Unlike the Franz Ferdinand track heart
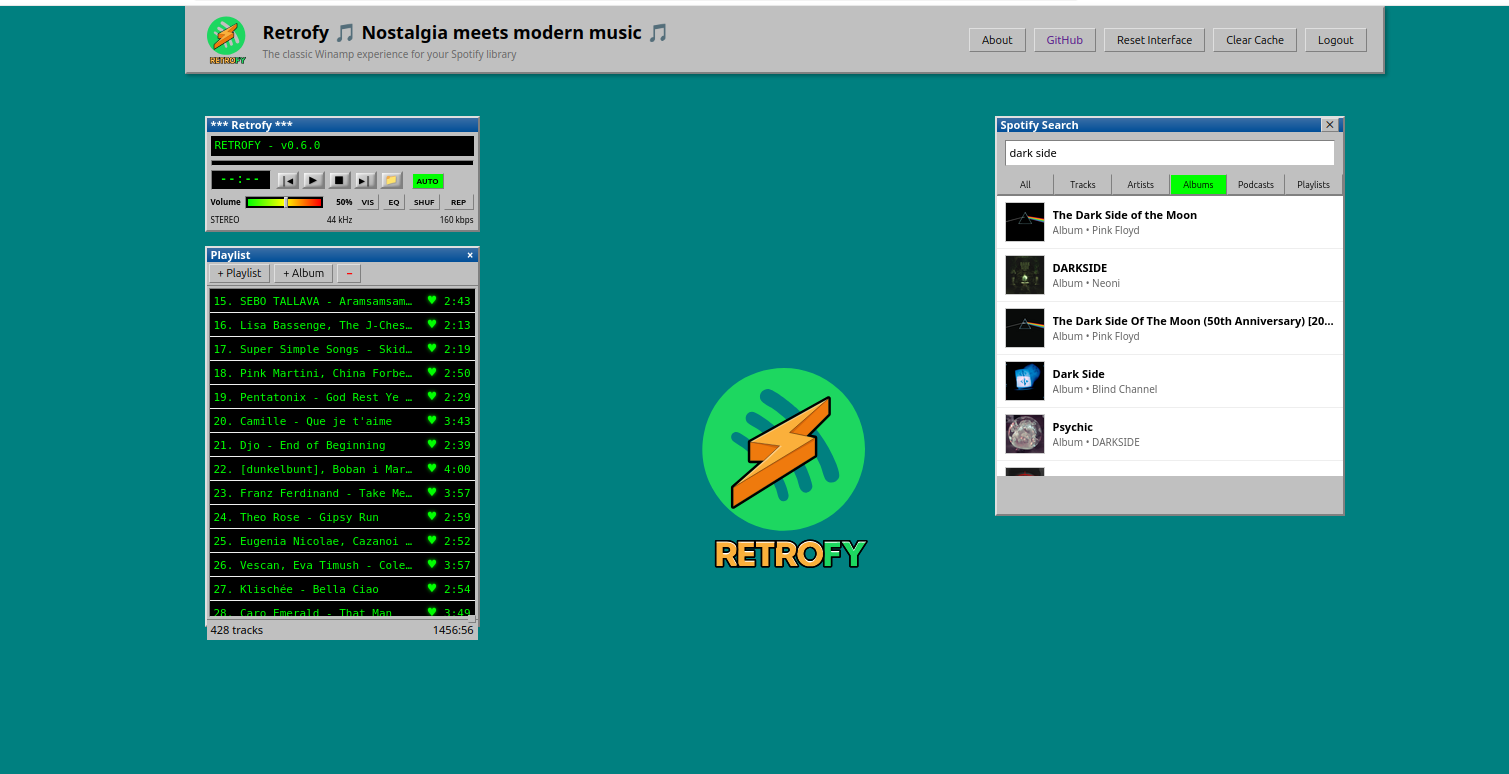The image size is (1509, 774). click(x=429, y=493)
